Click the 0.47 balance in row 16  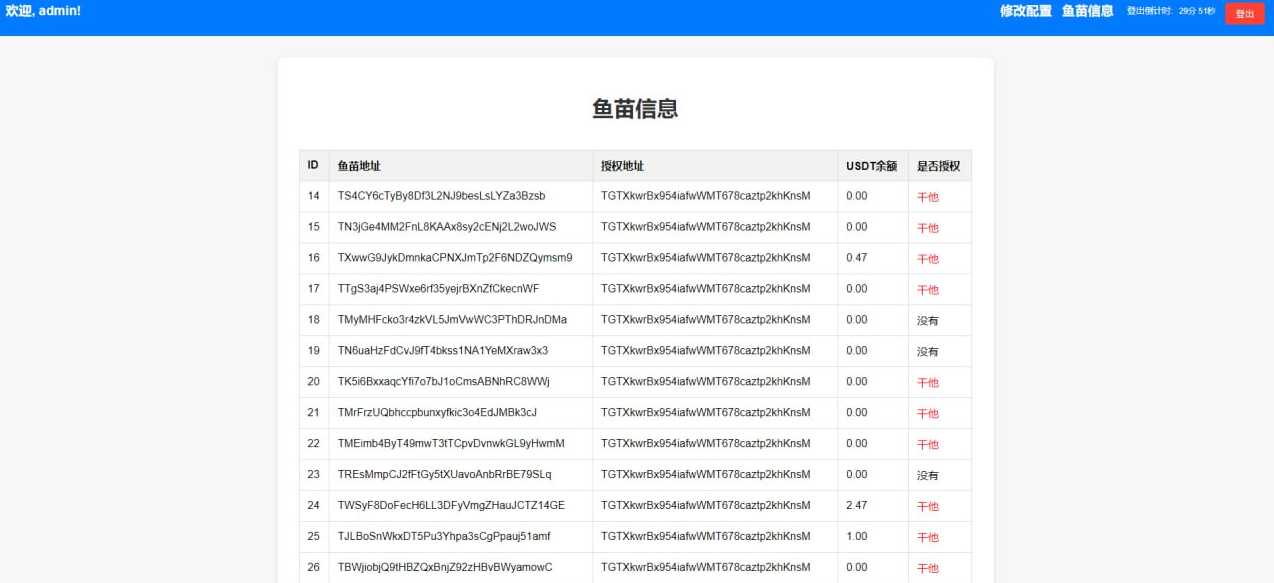tap(857, 258)
